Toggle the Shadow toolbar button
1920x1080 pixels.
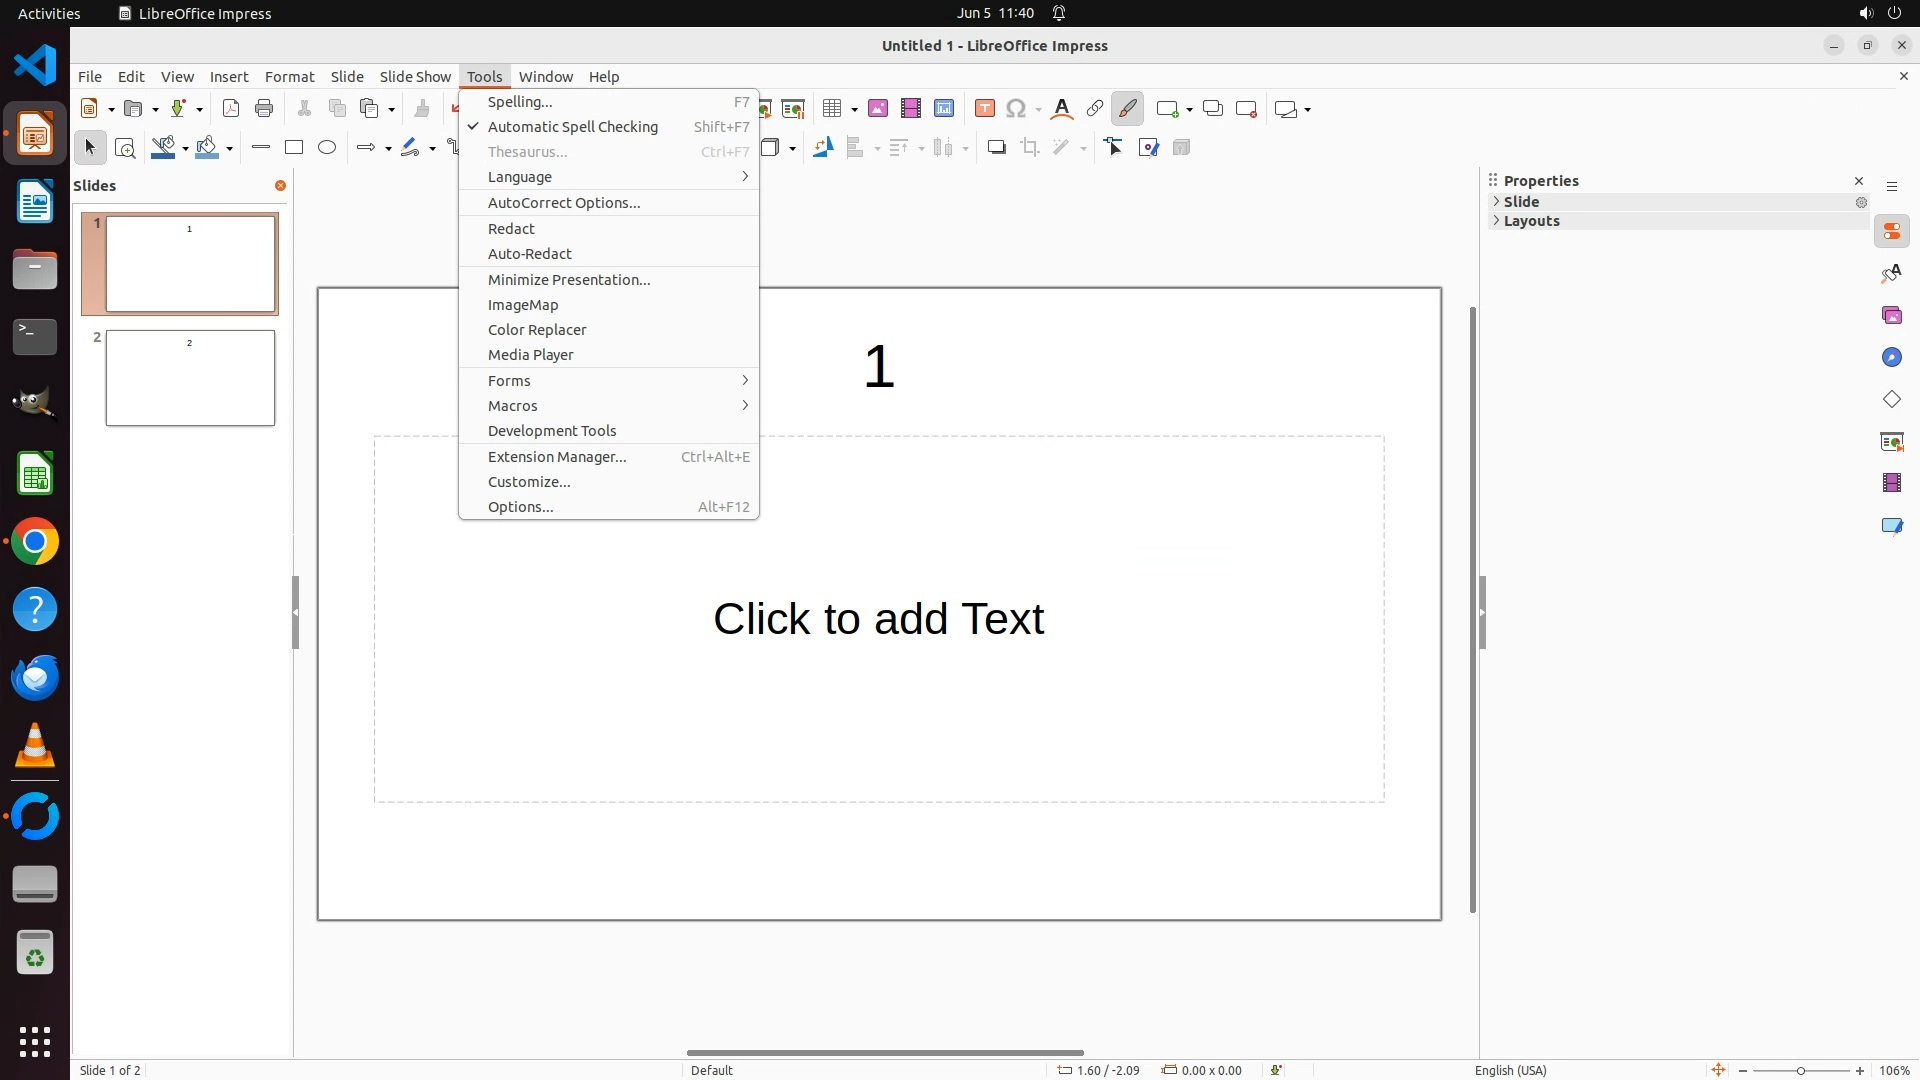click(996, 148)
